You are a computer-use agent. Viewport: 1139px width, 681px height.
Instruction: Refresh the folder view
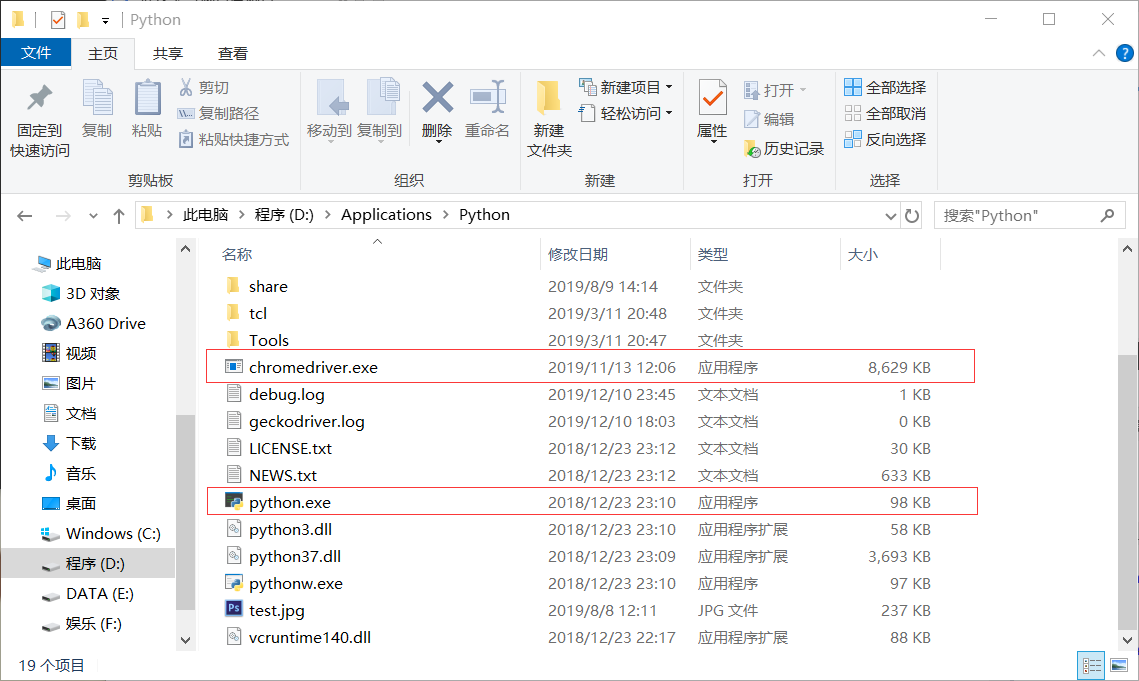click(x=912, y=216)
